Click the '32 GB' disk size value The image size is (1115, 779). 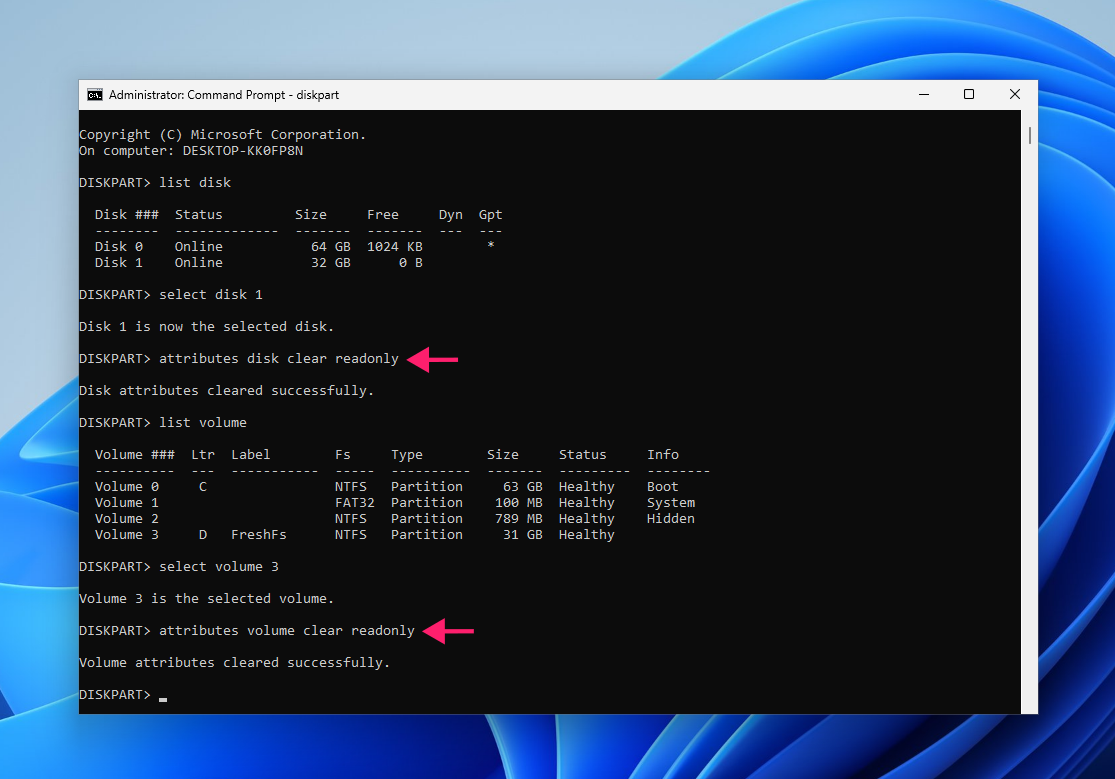(x=331, y=263)
